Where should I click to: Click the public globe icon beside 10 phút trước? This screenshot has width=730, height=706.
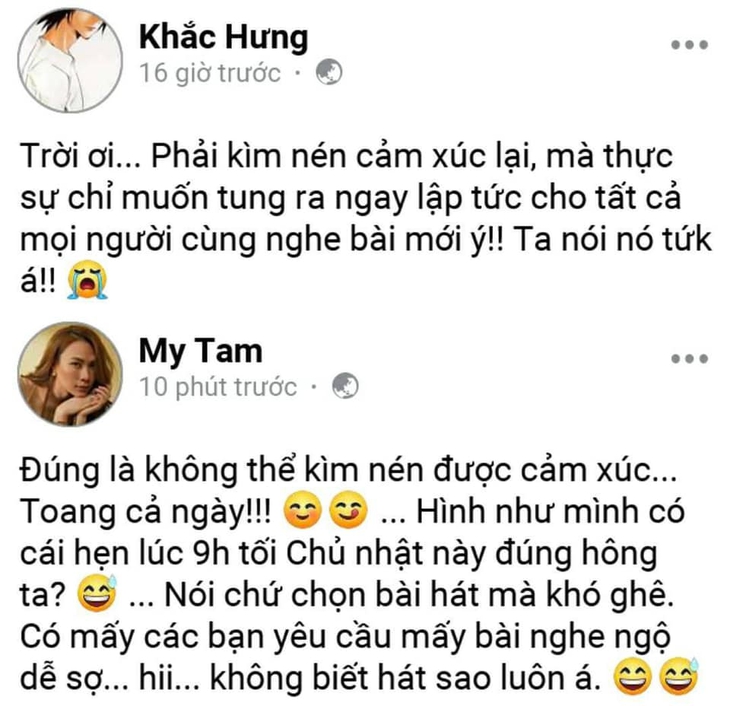[345, 386]
